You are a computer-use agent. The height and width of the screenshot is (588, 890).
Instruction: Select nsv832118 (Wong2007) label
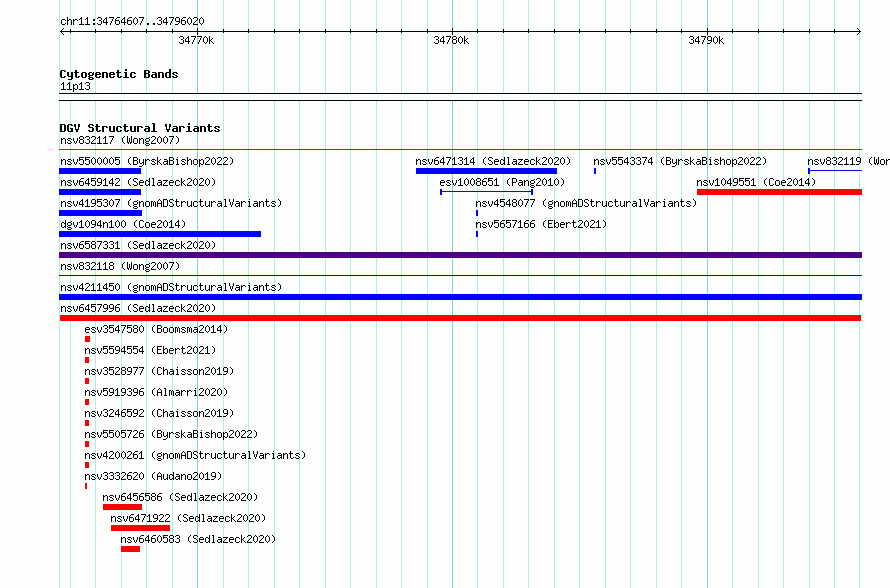pyautogui.click(x=120, y=266)
